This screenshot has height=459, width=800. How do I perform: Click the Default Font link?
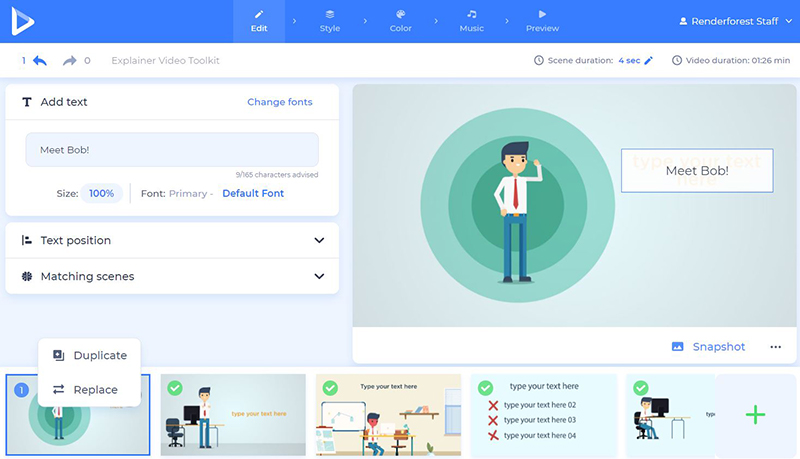[253, 193]
